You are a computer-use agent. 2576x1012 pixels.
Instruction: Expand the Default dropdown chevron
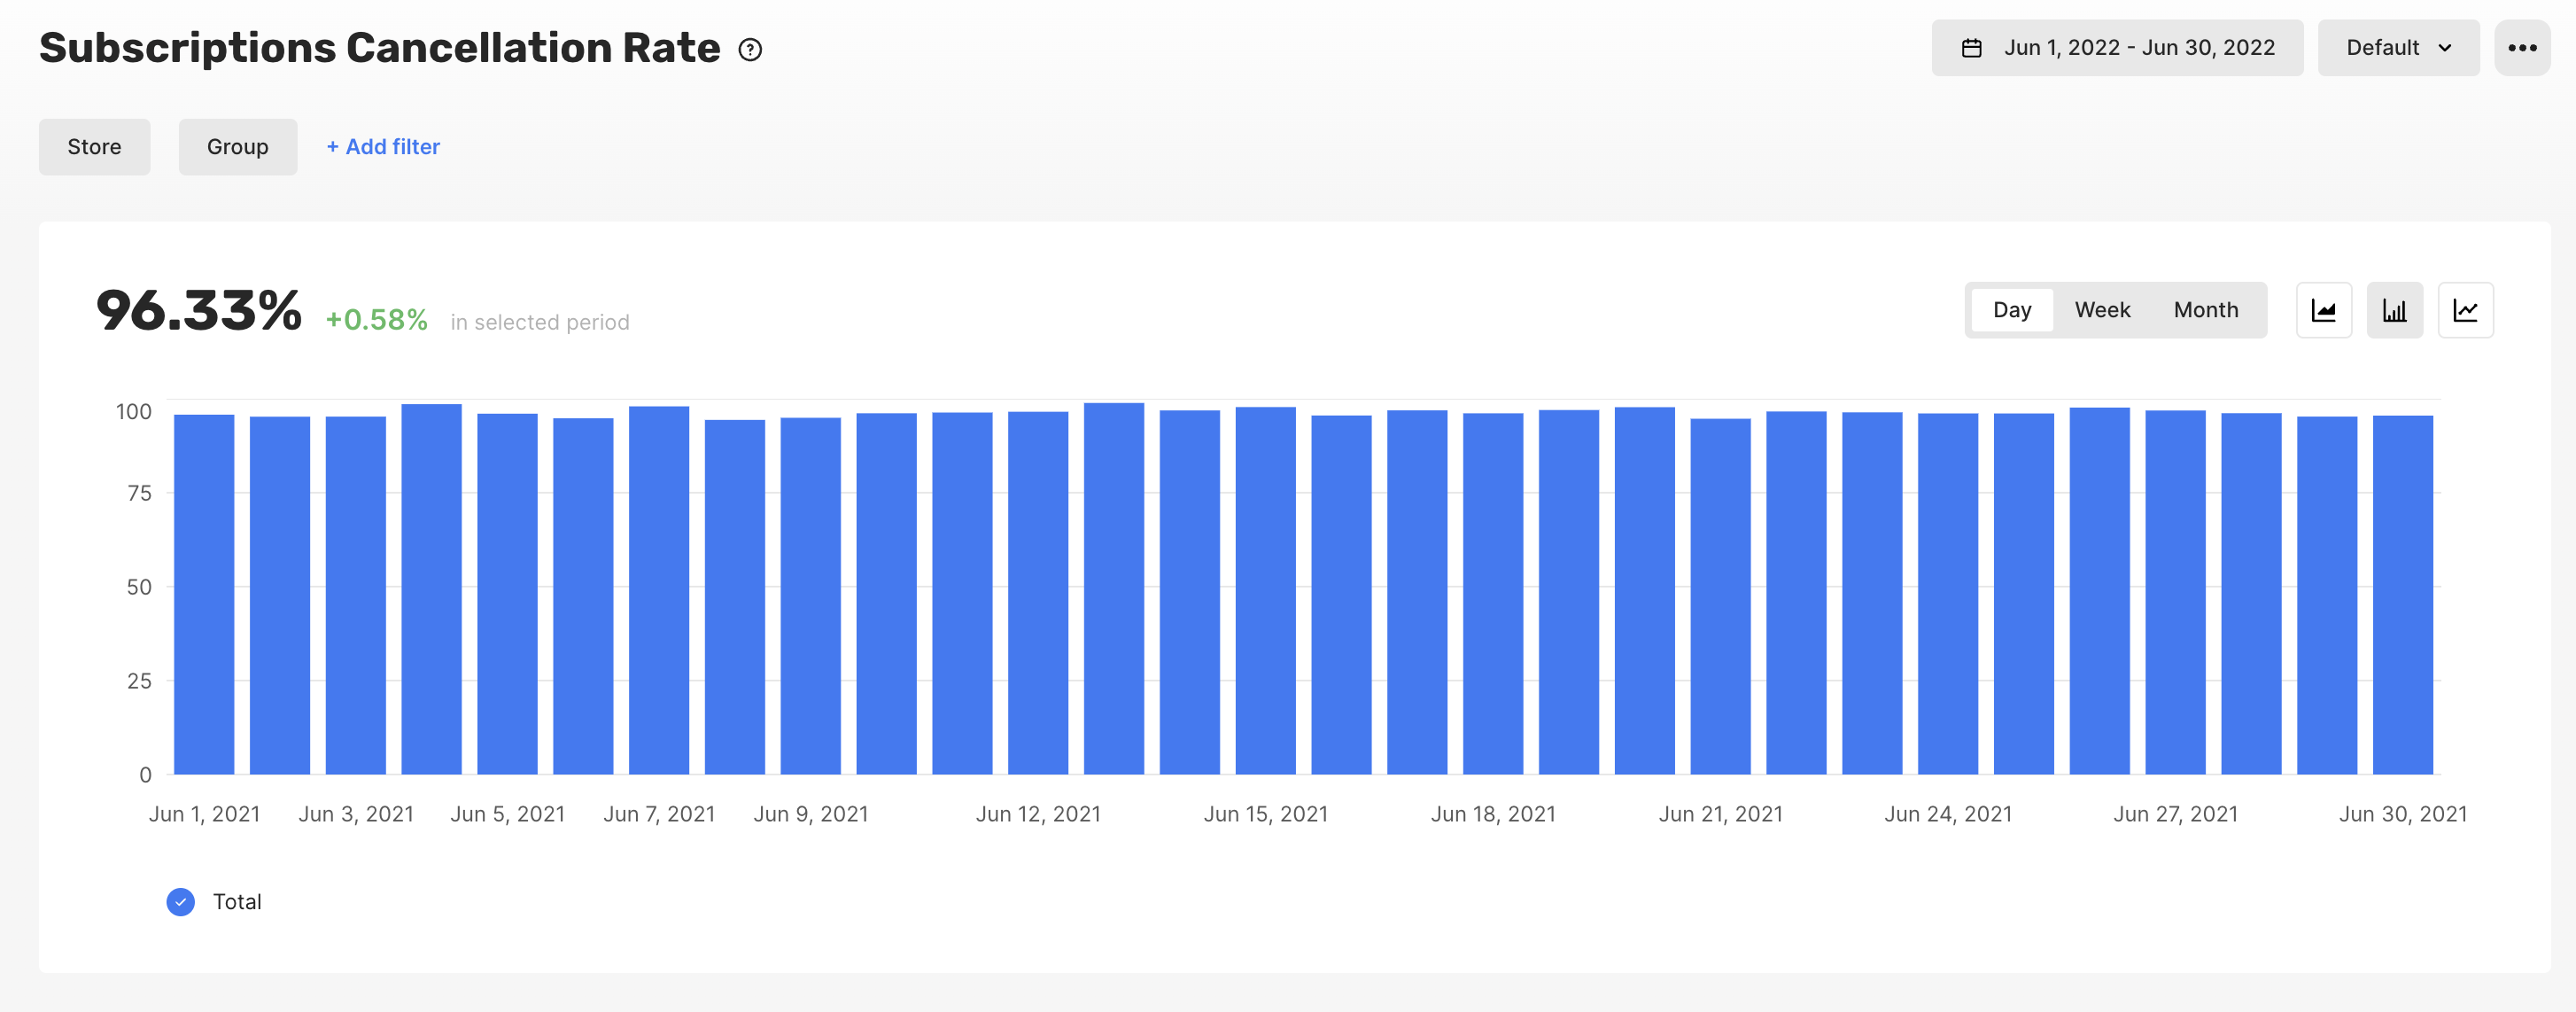(2445, 48)
